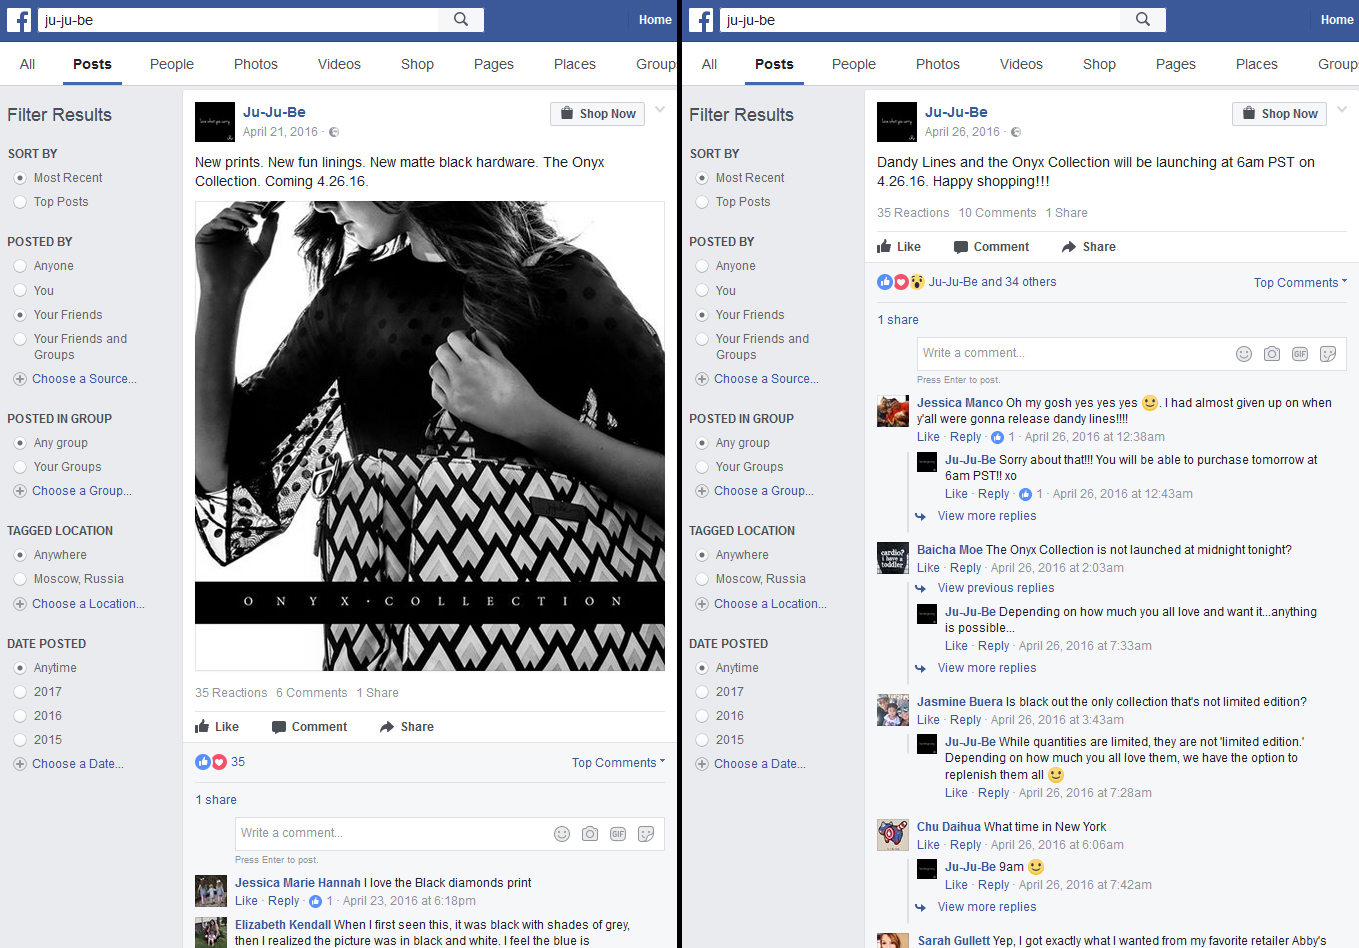Open chevron menu on April 26 post

pos(1342,110)
